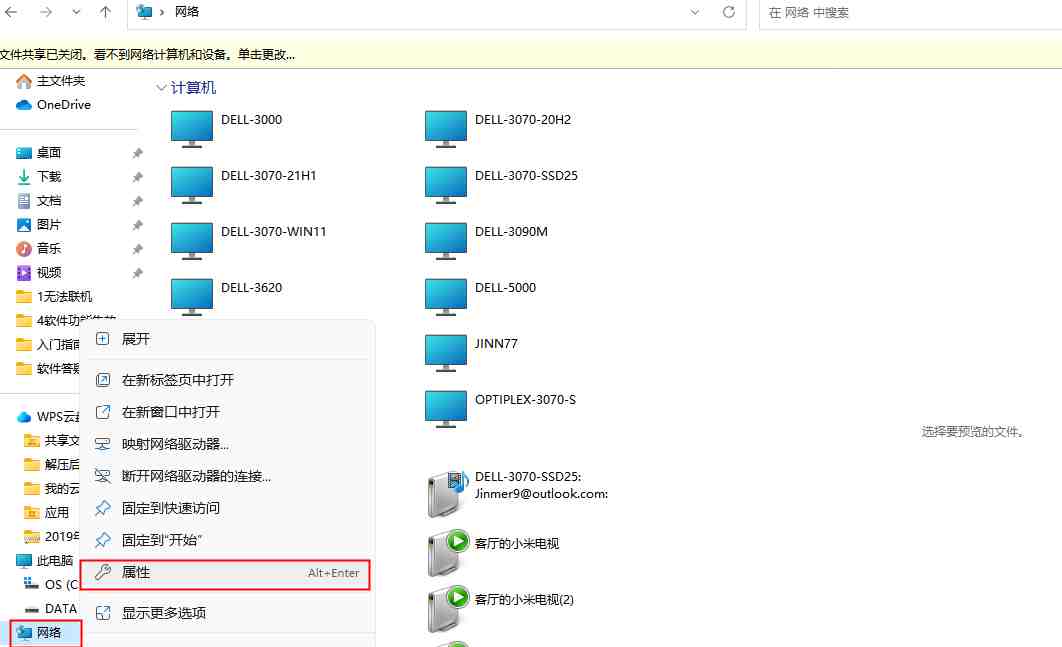
Task: Choose 断开网络驱动器的连接... in the context menu
Action: [x=227, y=476]
